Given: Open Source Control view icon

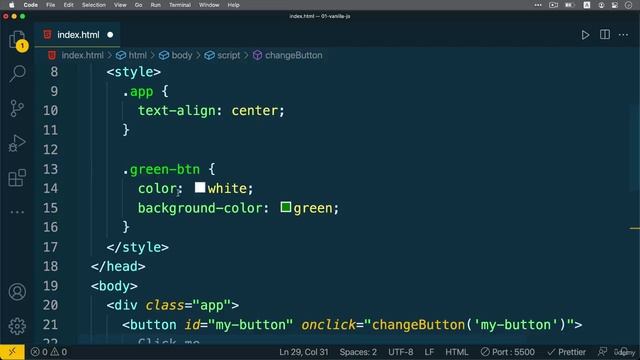Looking at the screenshot, I should (17, 108).
